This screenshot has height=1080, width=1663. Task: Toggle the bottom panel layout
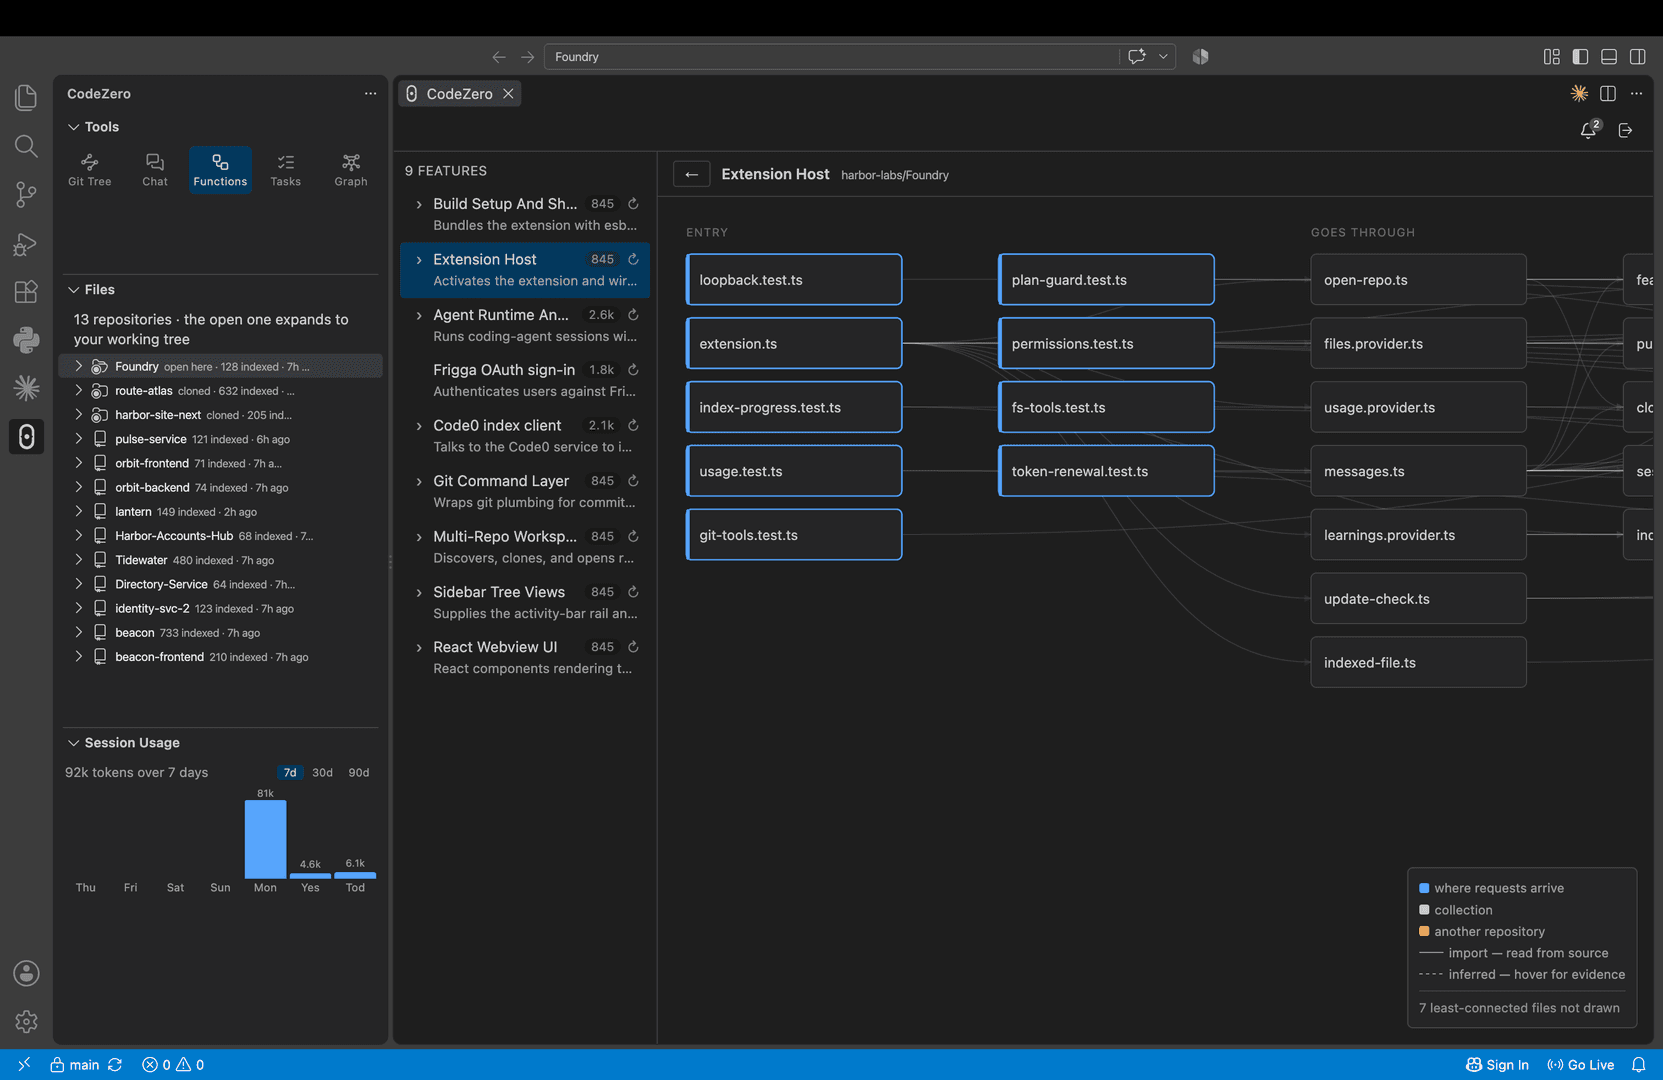(x=1609, y=57)
